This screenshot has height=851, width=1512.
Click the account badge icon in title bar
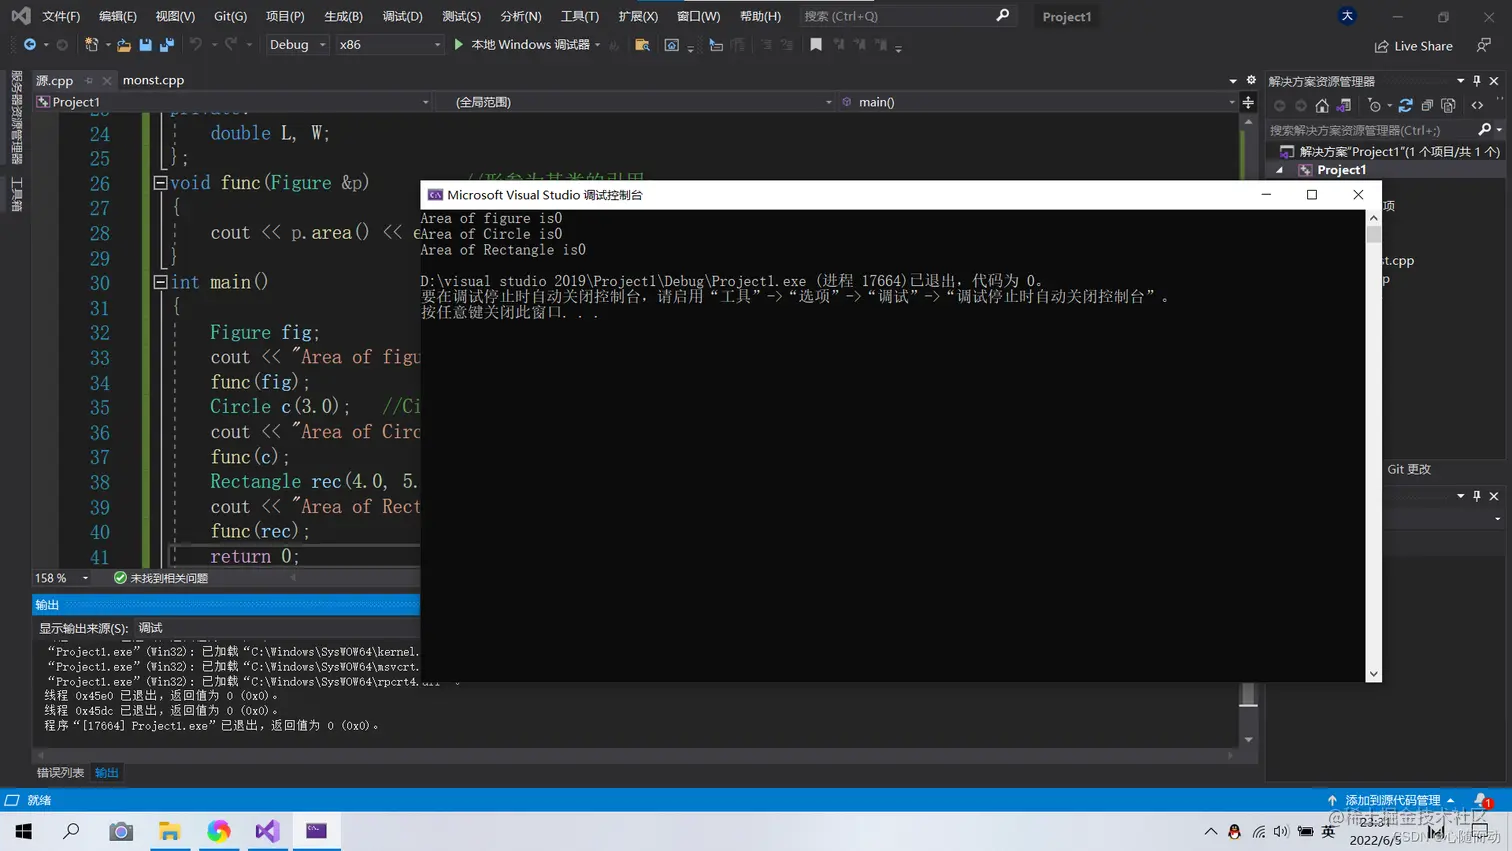[1347, 16]
